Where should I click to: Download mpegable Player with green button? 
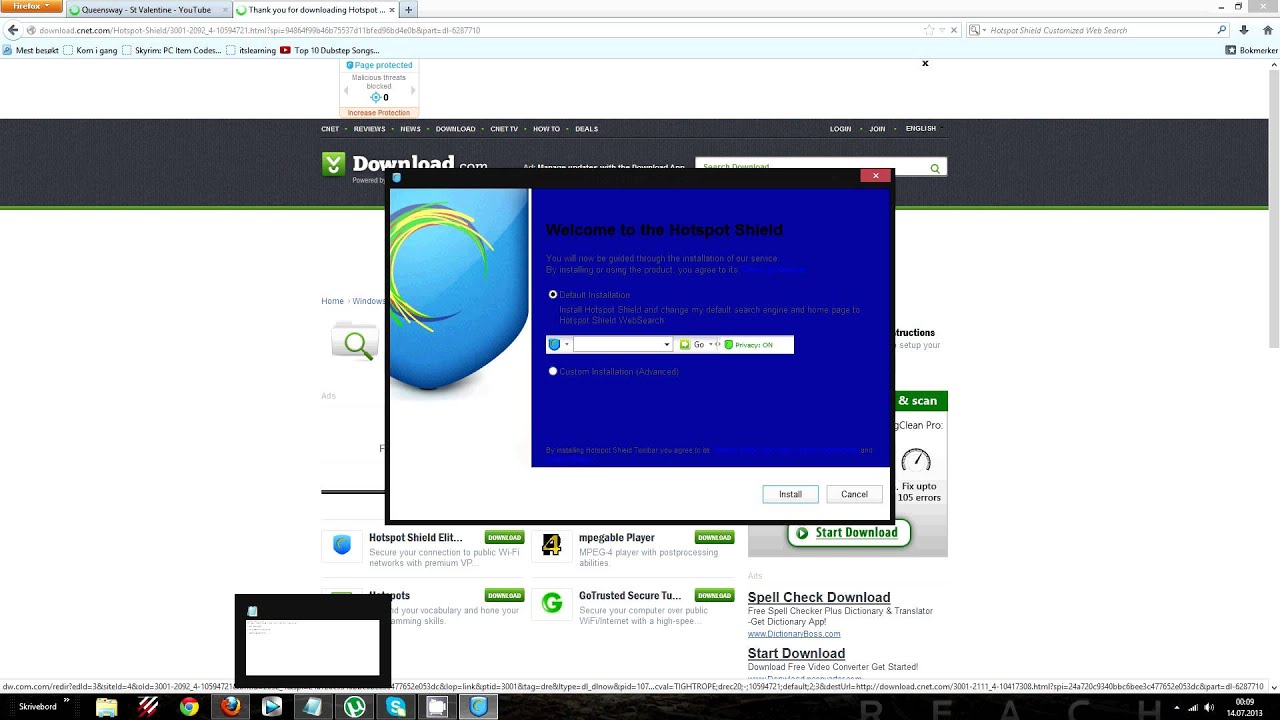pos(714,538)
